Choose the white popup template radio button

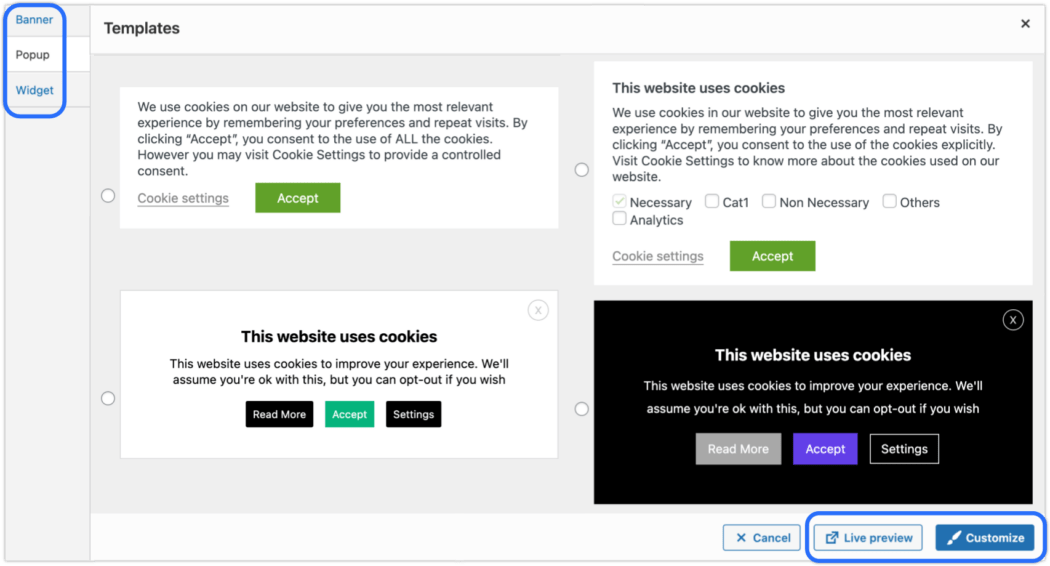point(108,399)
